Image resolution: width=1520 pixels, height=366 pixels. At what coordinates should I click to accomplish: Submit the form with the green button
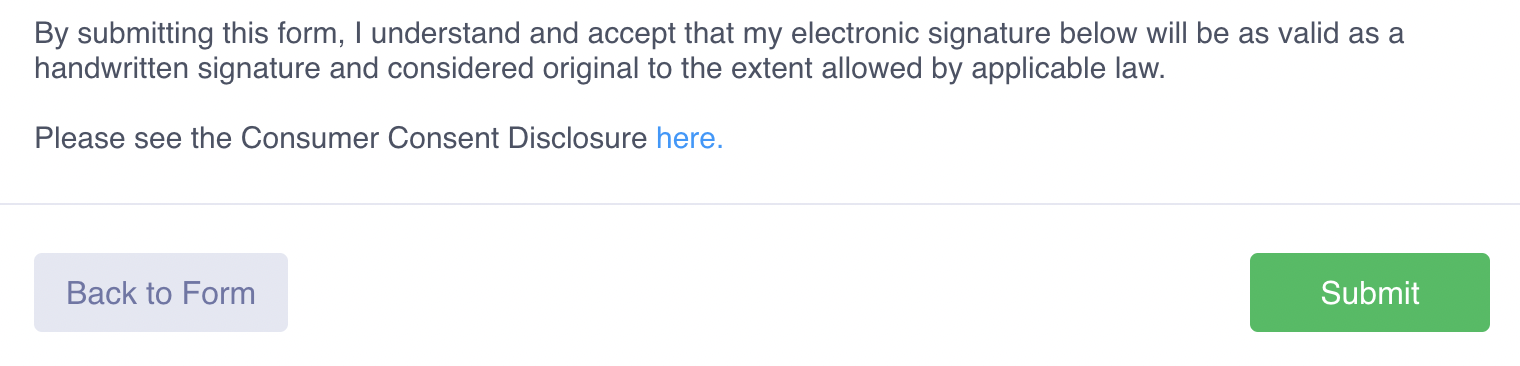(x=1369, y=292)
